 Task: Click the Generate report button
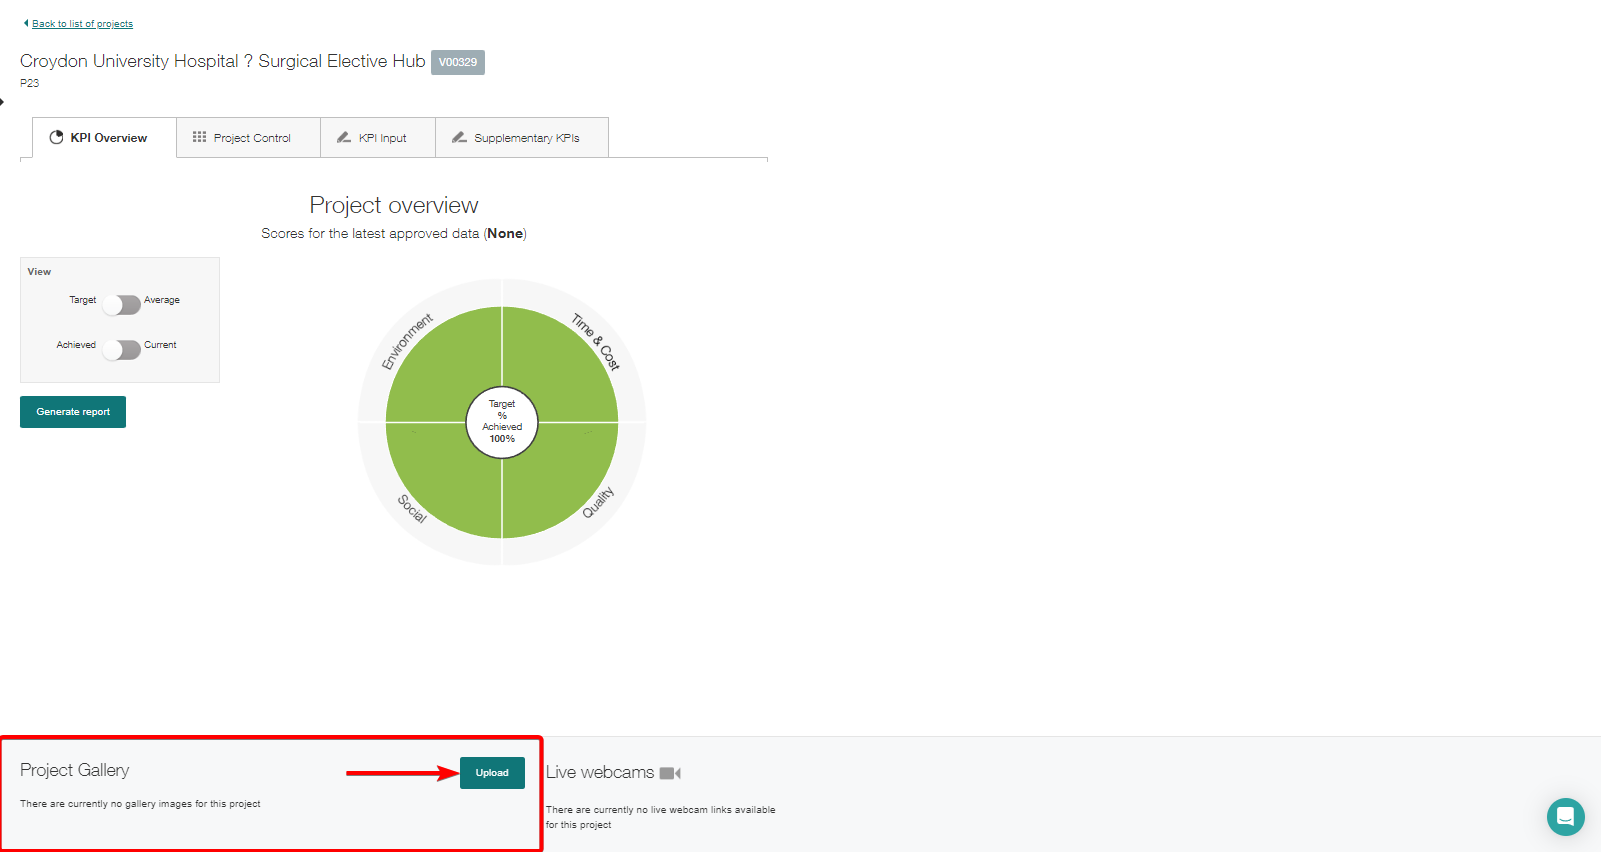tap(73, 412)
